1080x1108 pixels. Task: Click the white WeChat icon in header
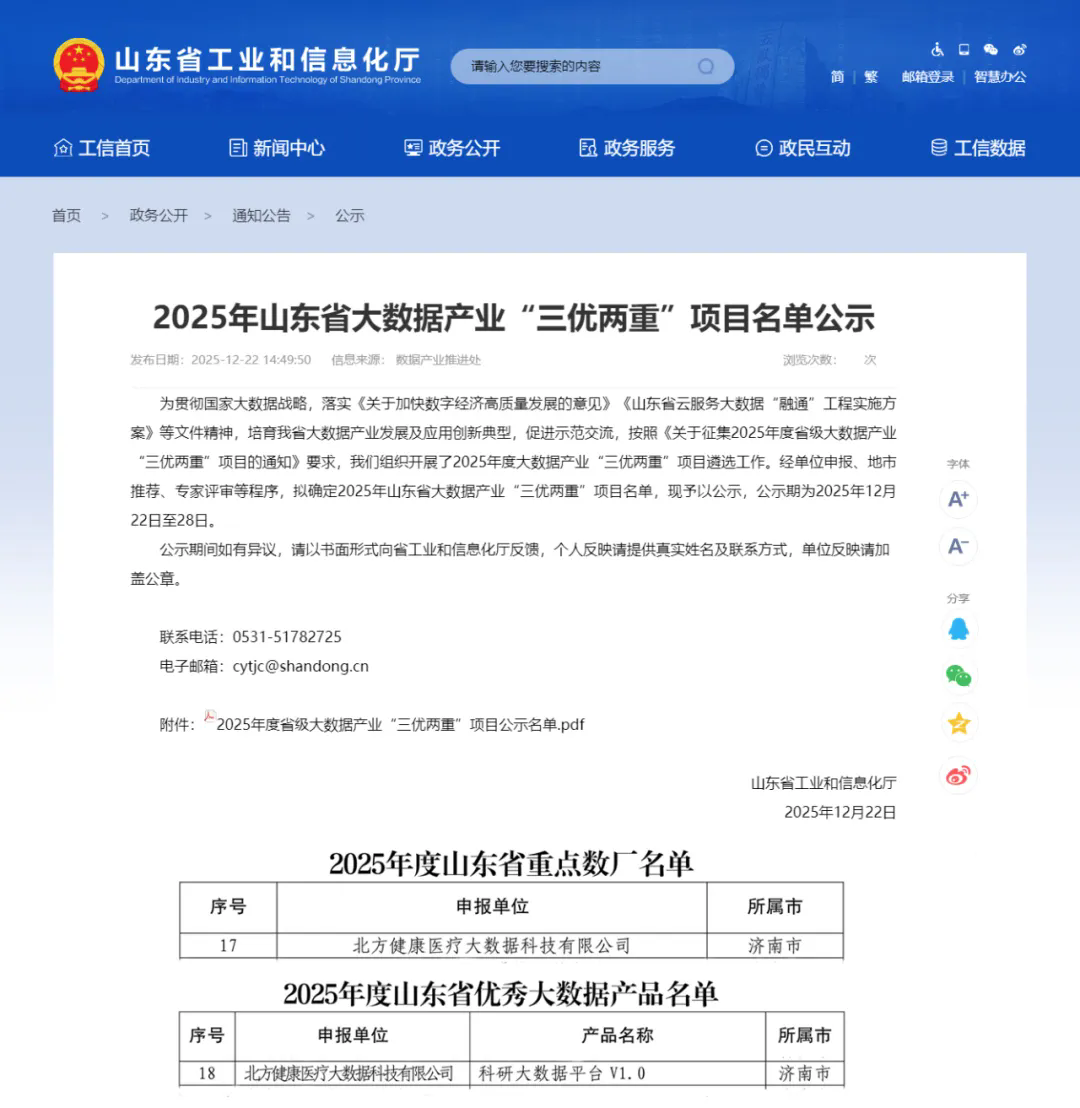point(991,49)
